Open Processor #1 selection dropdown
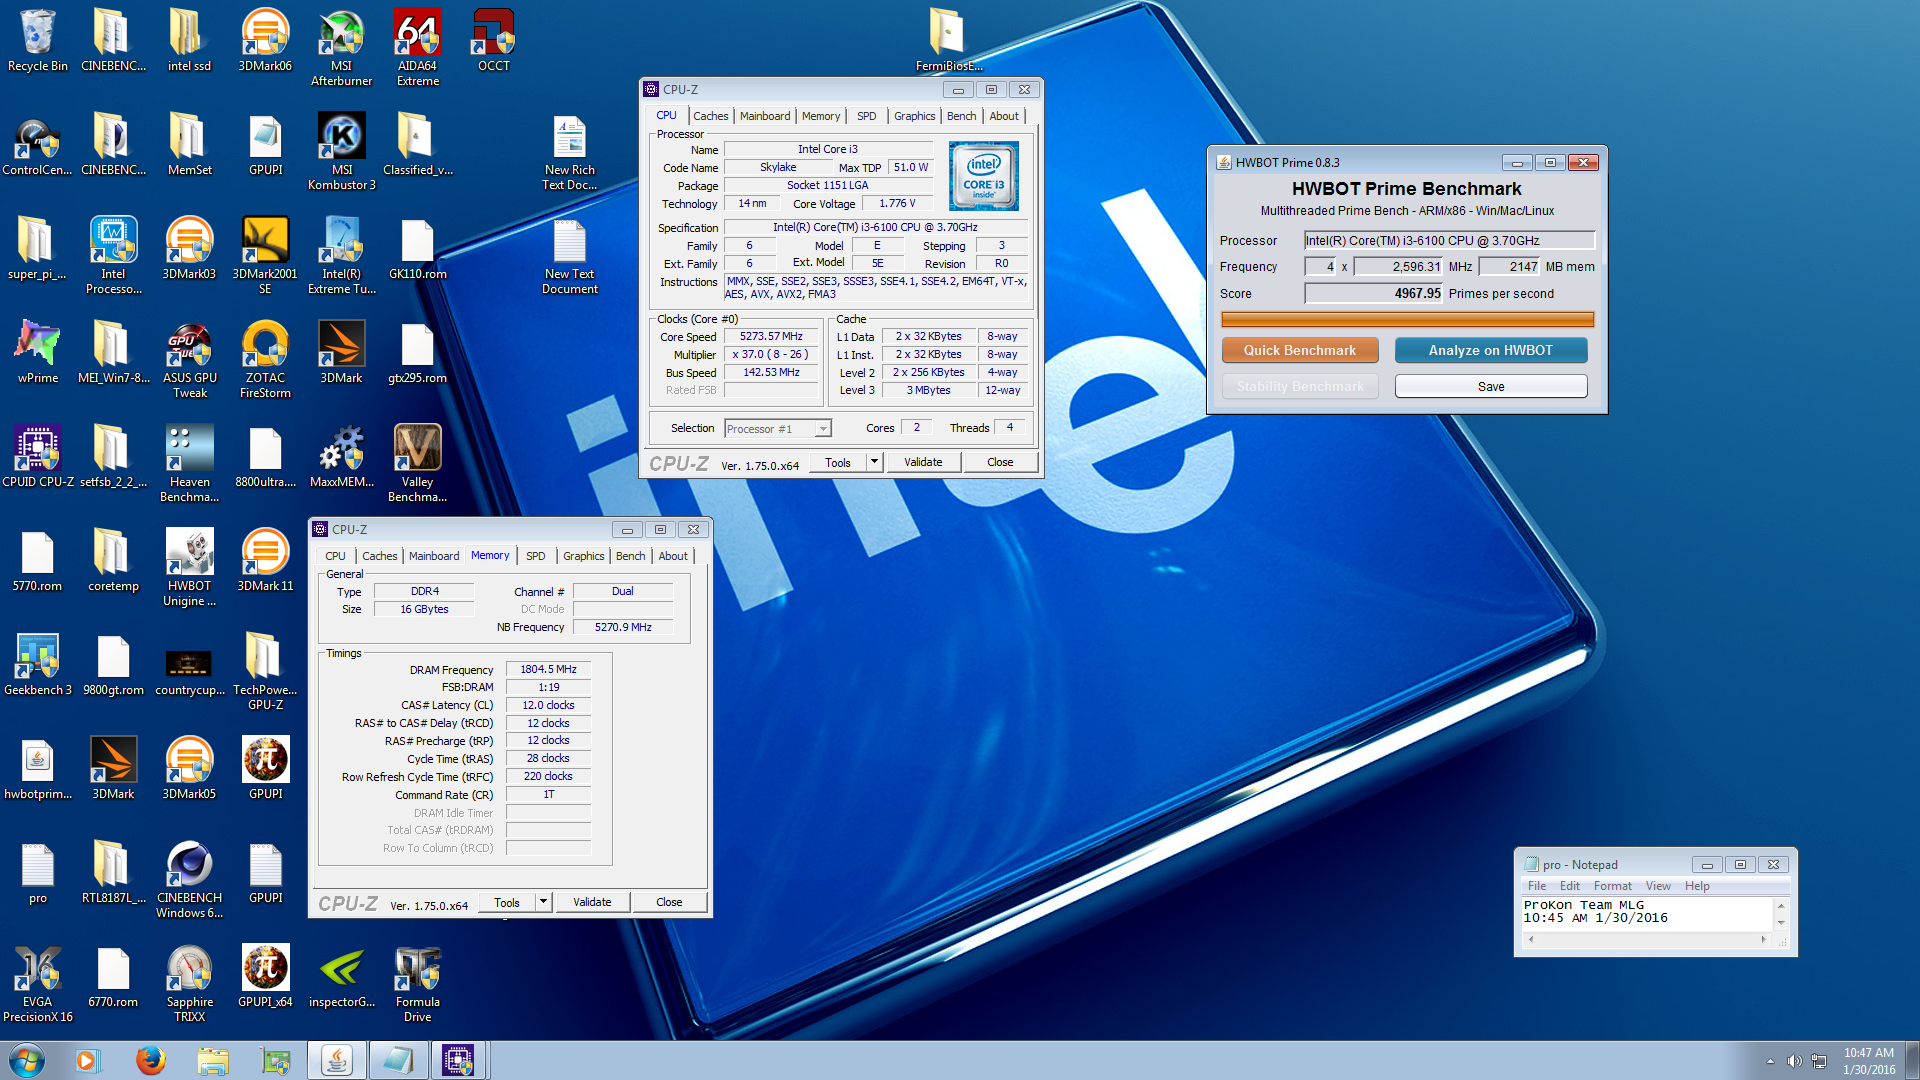Screen dimensions: 1920x1080 [778, 428]
